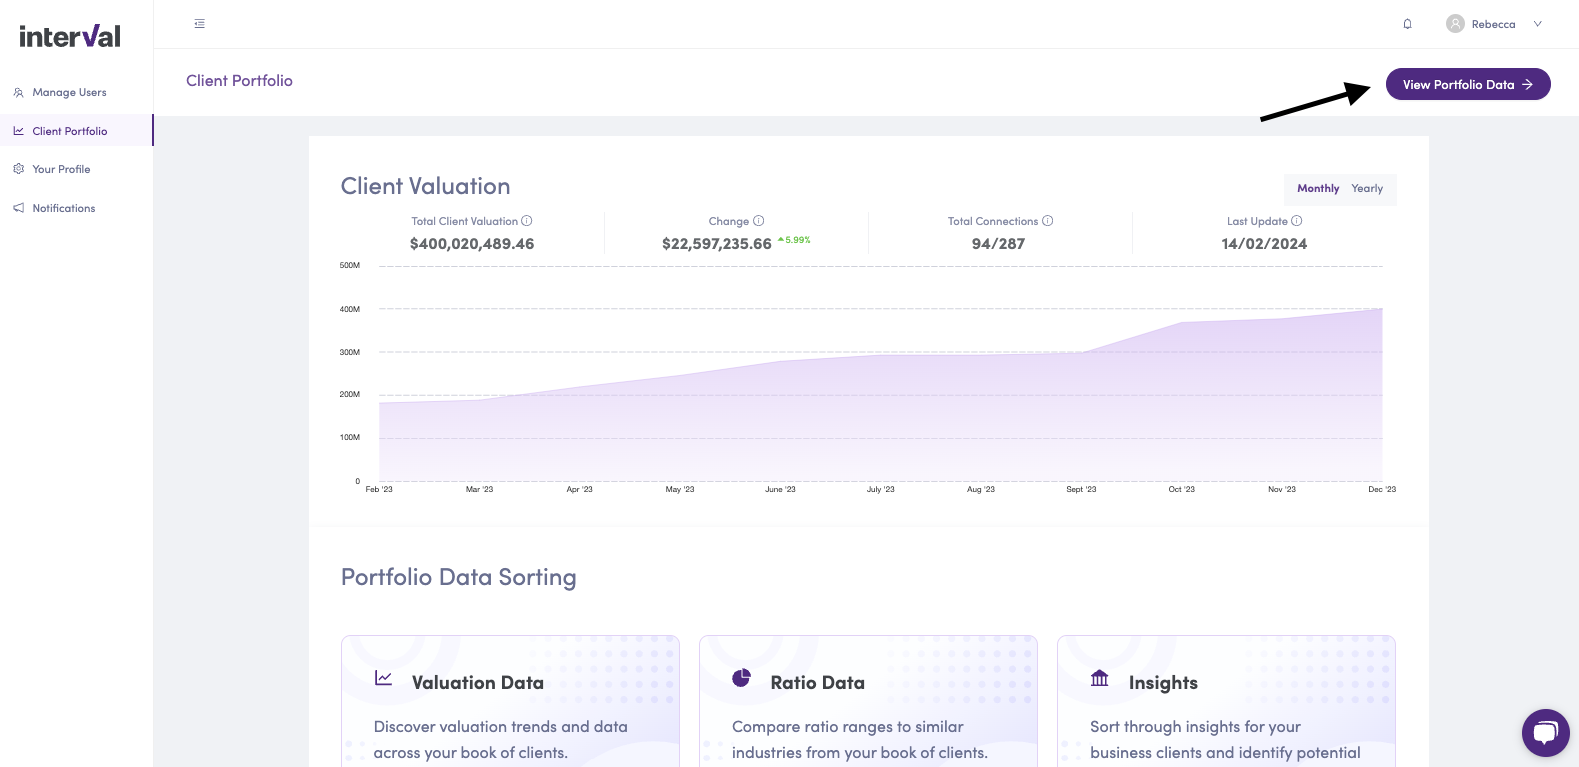
Task: Switch the chart to Yearly view
Action: click(1367, 189)
